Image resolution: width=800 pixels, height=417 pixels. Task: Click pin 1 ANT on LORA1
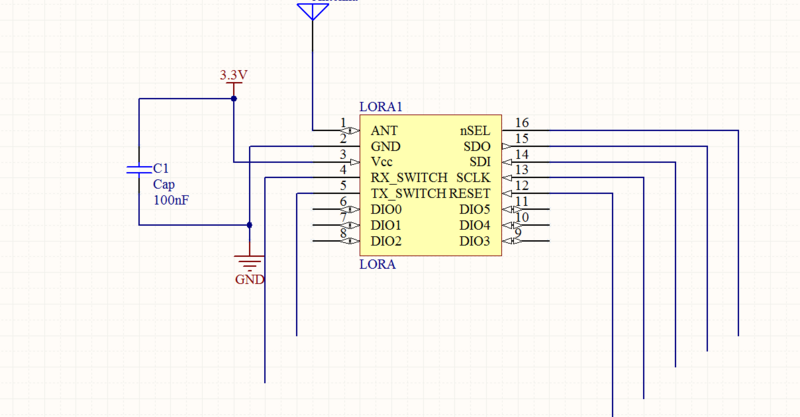point(343,130)
